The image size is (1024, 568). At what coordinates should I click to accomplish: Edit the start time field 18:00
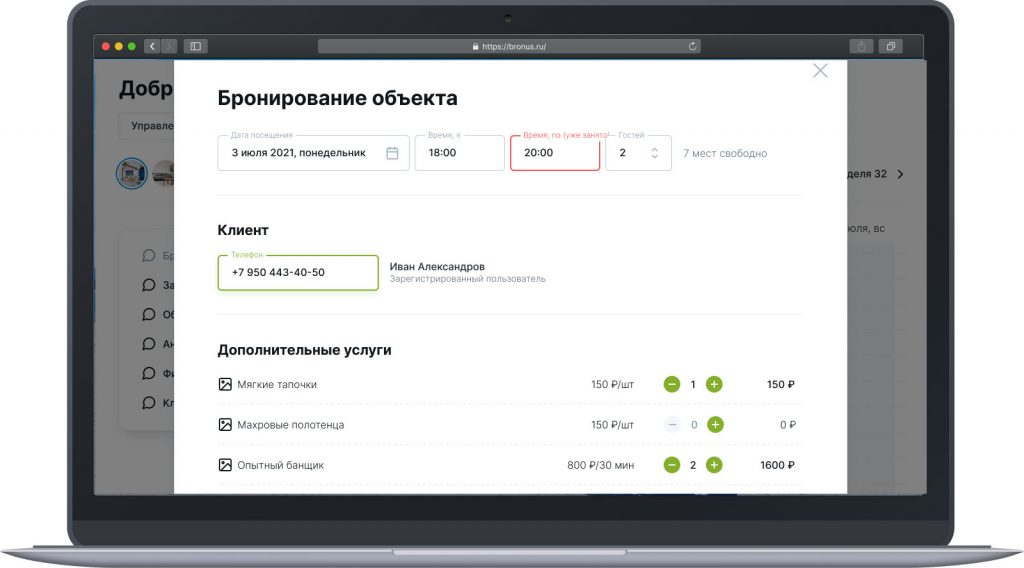pos(460,153)
